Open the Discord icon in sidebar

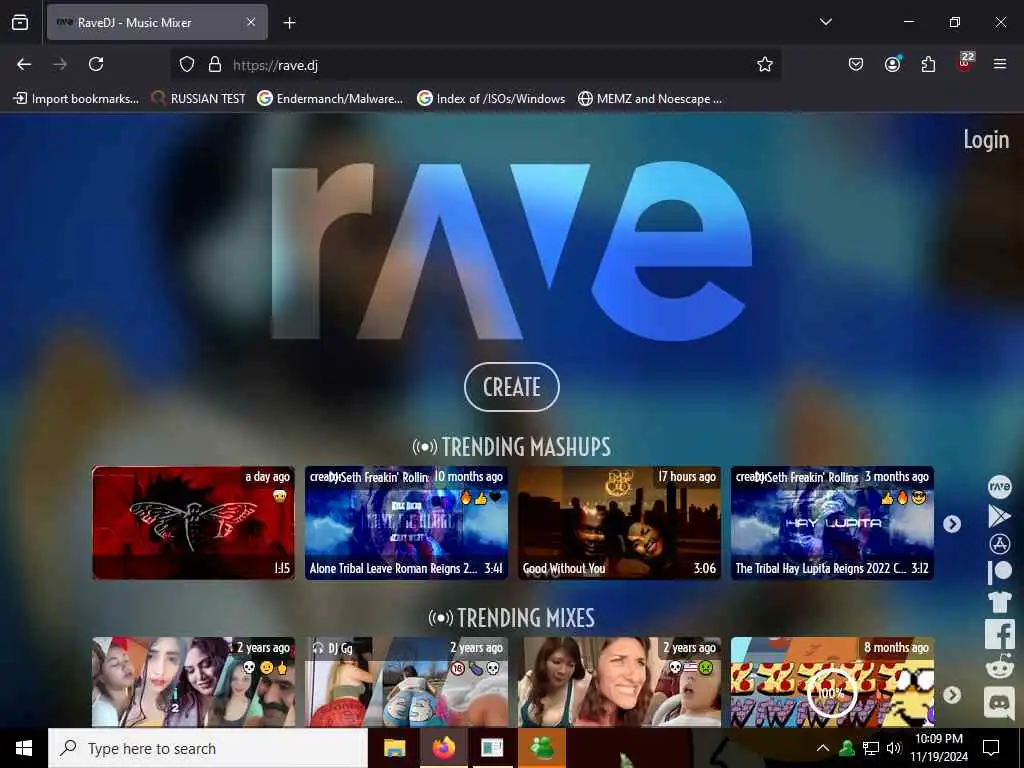(x=999, y=703)
